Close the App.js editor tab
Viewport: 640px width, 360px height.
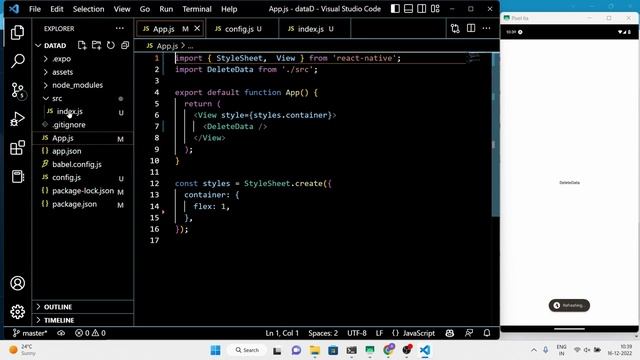point(197,28)
